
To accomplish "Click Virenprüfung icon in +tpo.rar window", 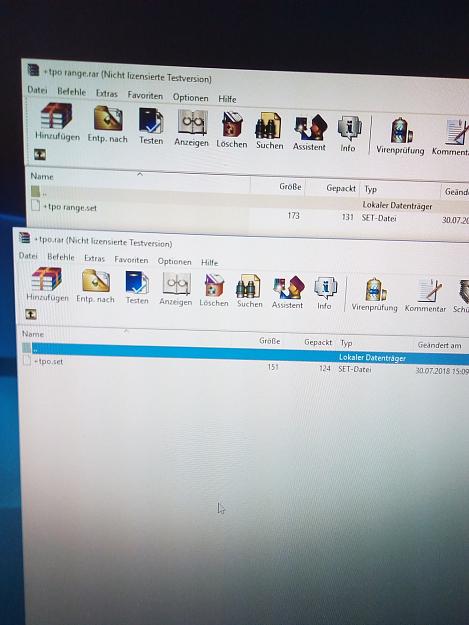I will [x=375, y=291].
